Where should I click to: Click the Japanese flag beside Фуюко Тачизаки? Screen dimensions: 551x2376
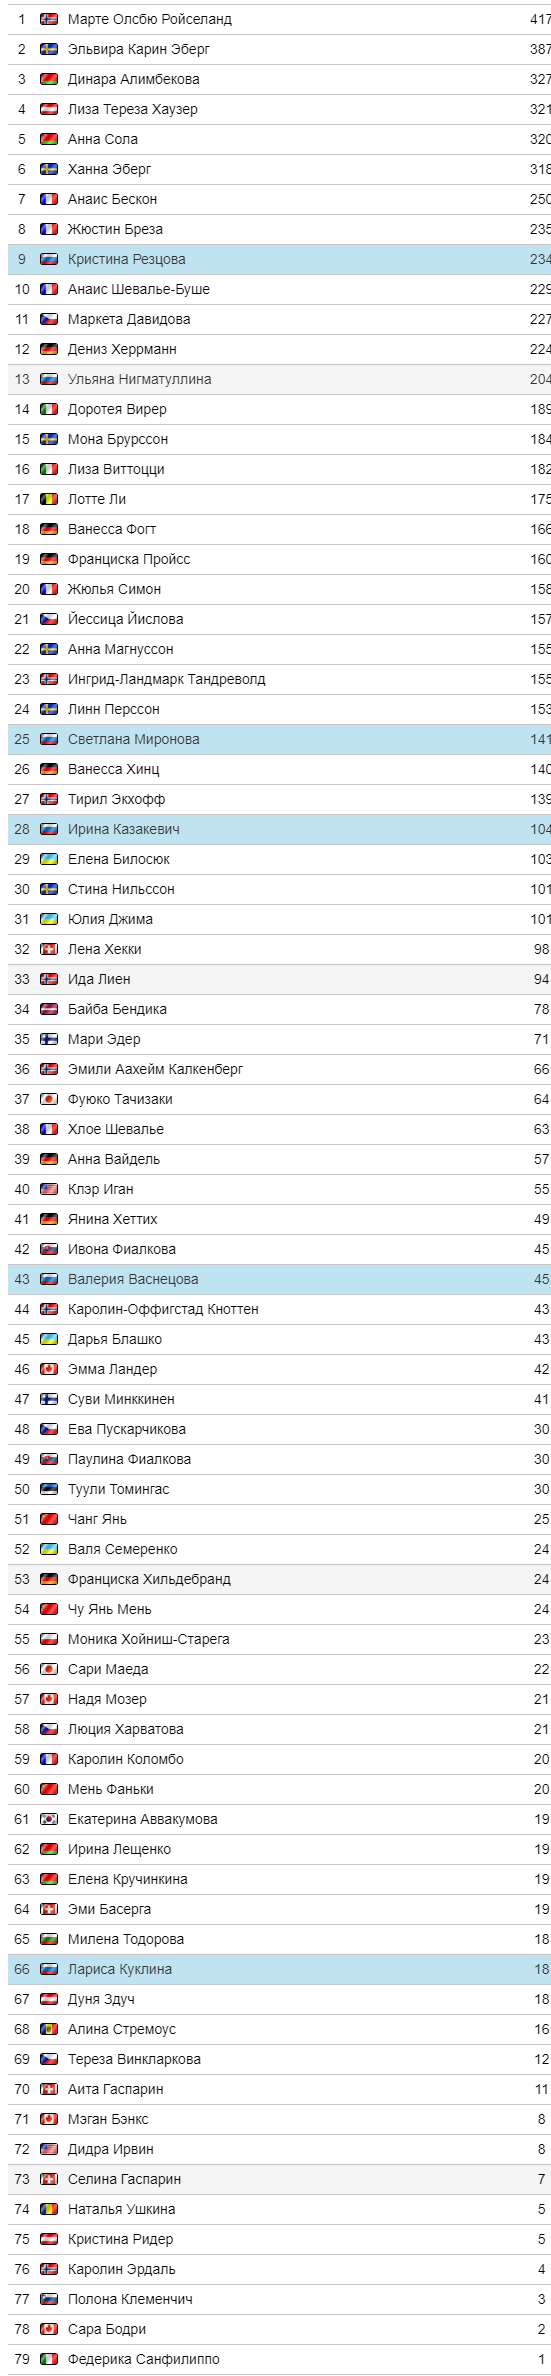tap(49, 1099)
